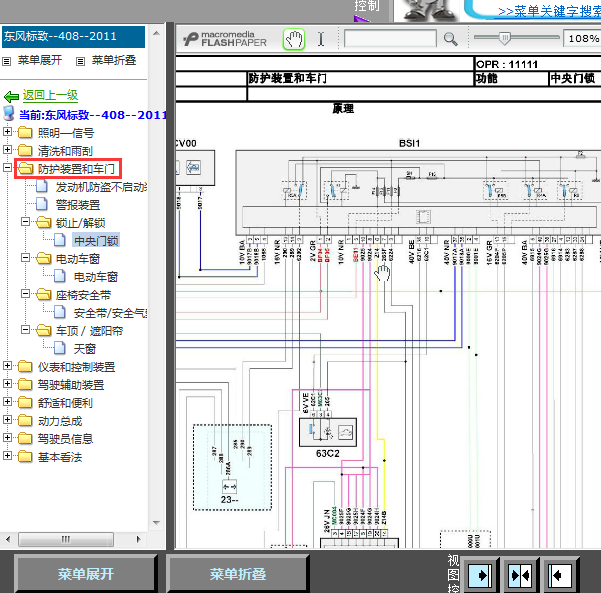Select the 中央门锁 document
The width and height of the screenshot is (601, 593).
coord(96,241)
